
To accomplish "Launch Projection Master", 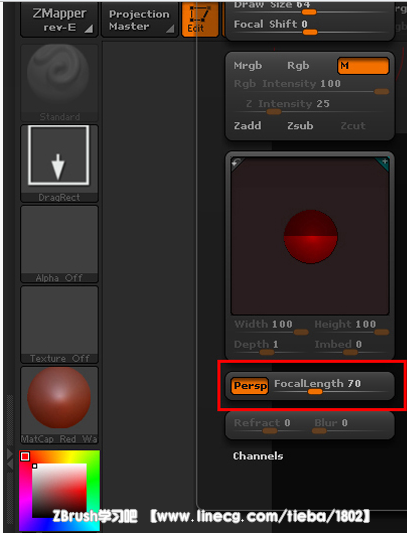I will (140, 19).
